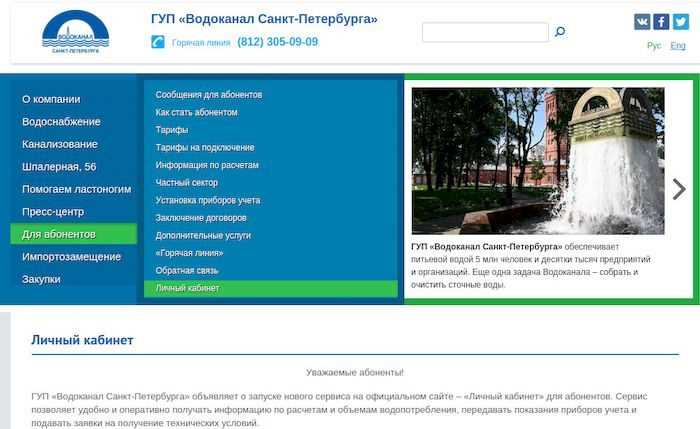
Task: Open the VK social network icon
Action: click(x=642, y=21)
